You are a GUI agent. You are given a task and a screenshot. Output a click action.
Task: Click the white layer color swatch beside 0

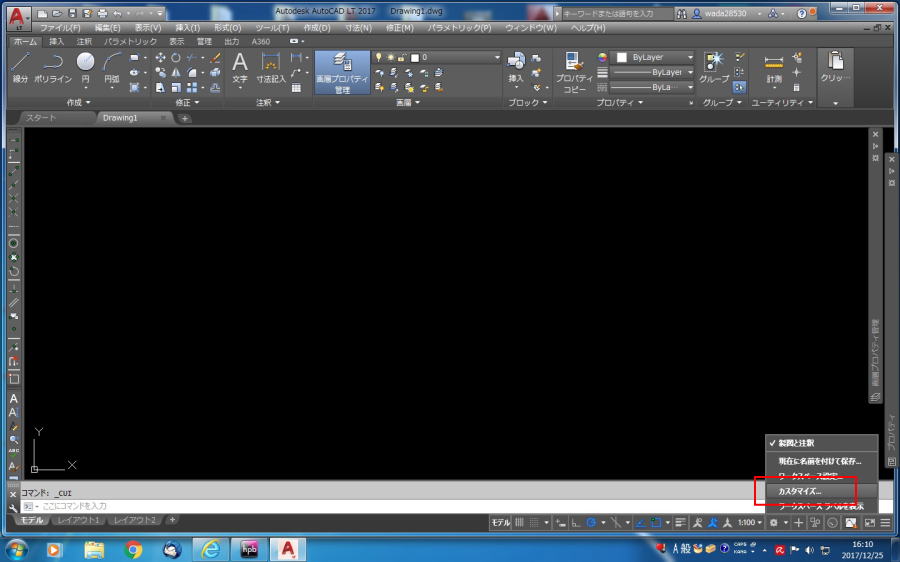coord(415,58)
